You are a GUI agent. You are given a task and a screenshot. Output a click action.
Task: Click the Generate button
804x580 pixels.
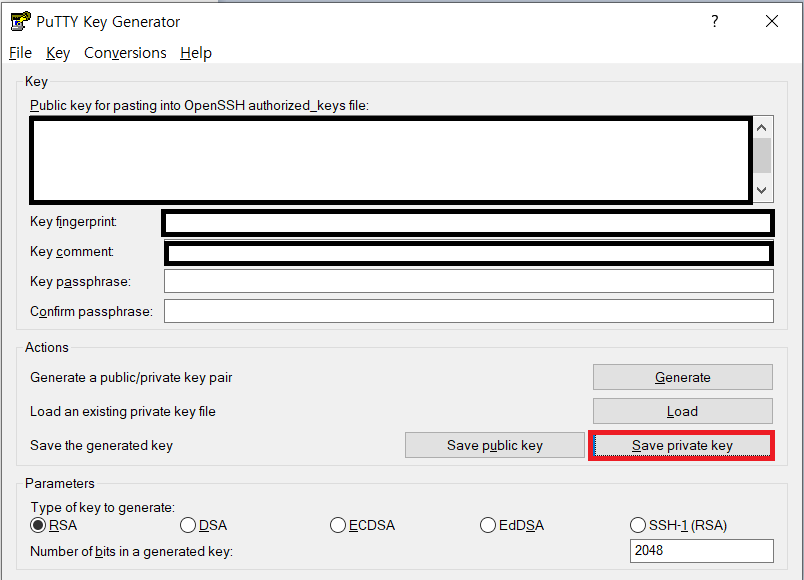(x=682, y=377)
